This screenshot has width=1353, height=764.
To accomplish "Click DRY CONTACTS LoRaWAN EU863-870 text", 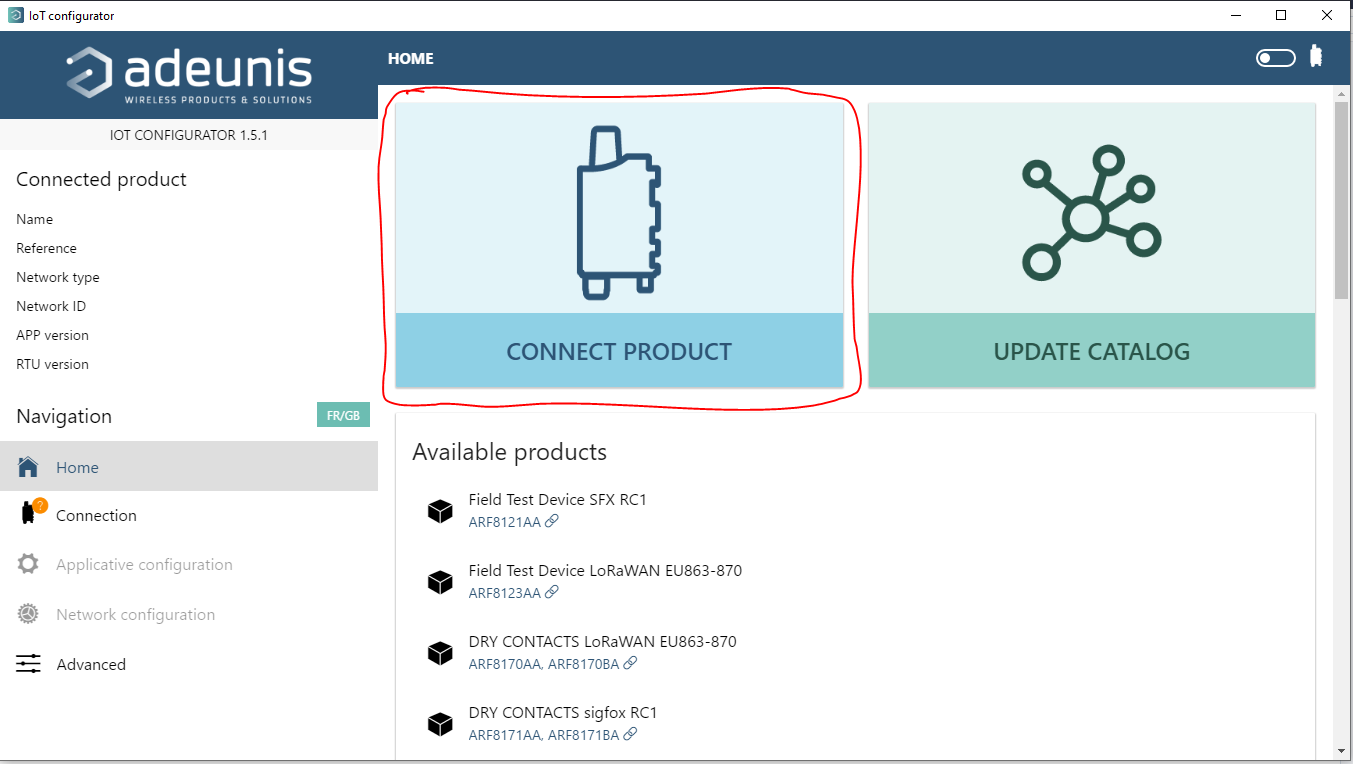I will [x=602, y=641].
